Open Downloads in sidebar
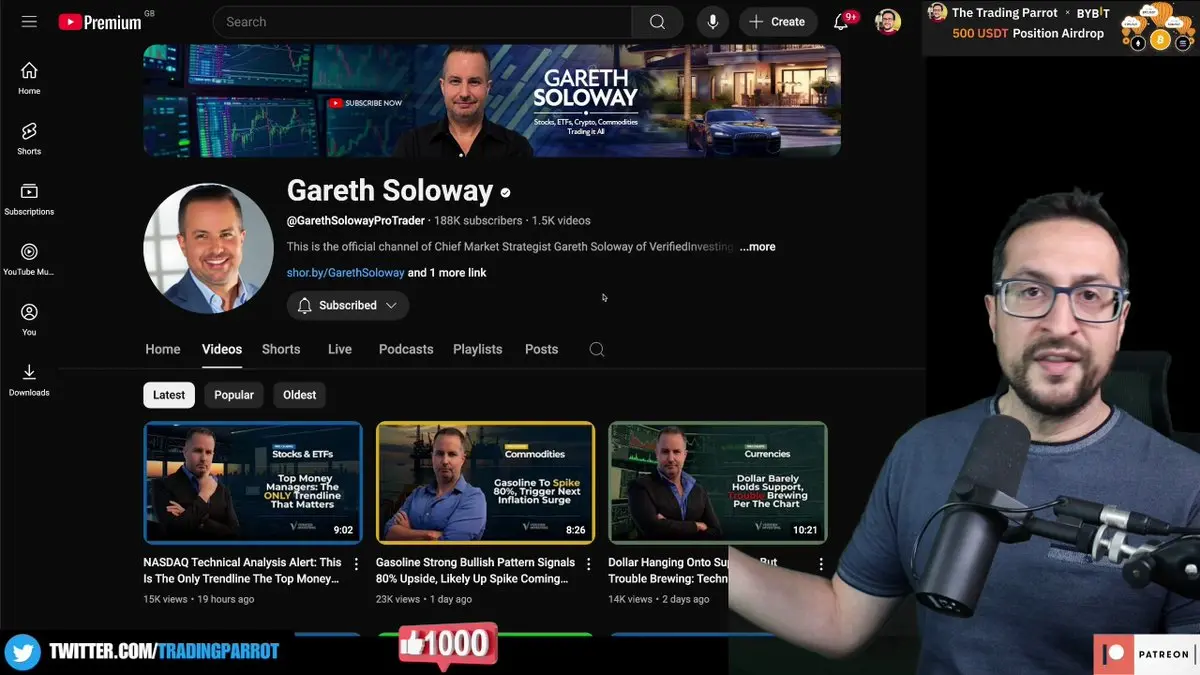This screenshot has width=1200, height=675. pyautogui.click(x=29, y=380)
